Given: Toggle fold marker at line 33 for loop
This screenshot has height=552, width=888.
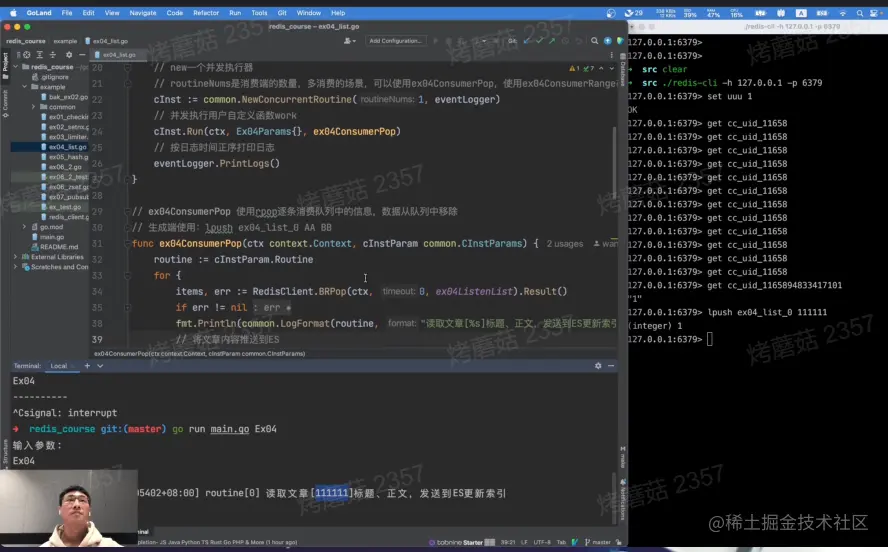Looking at the screenshot, I should [127, 275].
